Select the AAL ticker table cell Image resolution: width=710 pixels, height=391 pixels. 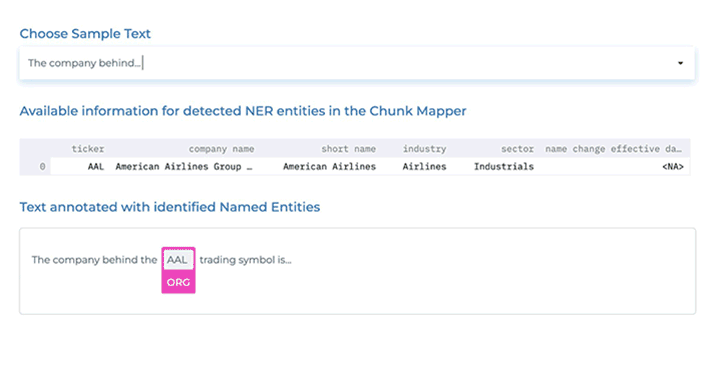pyautogui.click(x=96, y=167)
